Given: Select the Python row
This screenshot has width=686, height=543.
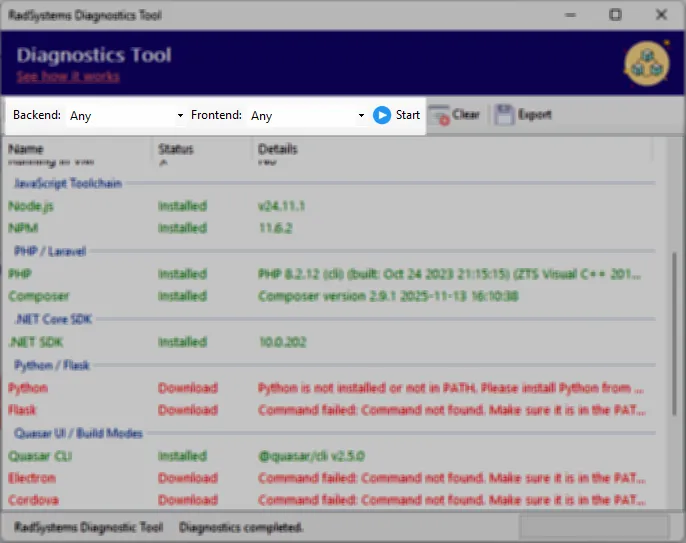Looking at the screenshot, I should coord(28,388).
